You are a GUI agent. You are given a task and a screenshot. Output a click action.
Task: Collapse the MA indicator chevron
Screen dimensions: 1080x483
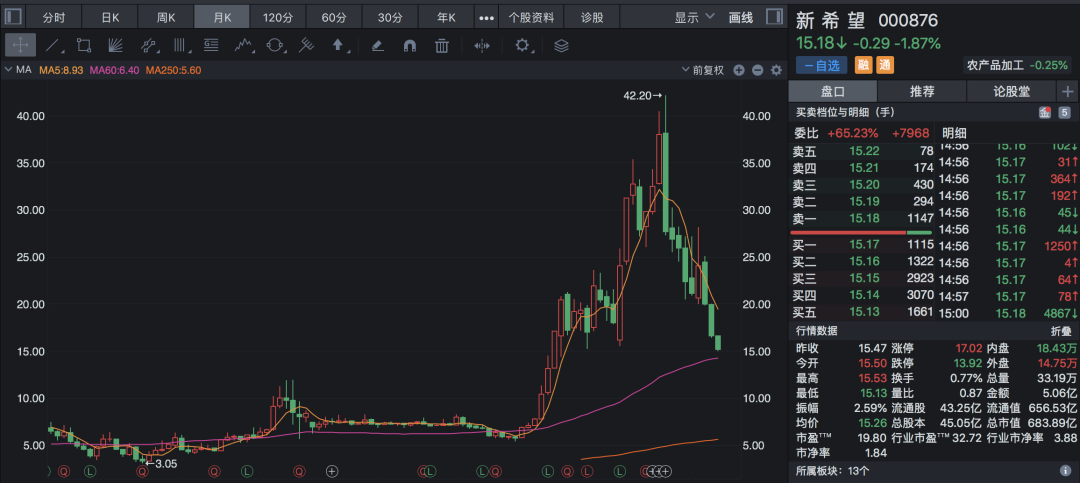pos(9,70)
